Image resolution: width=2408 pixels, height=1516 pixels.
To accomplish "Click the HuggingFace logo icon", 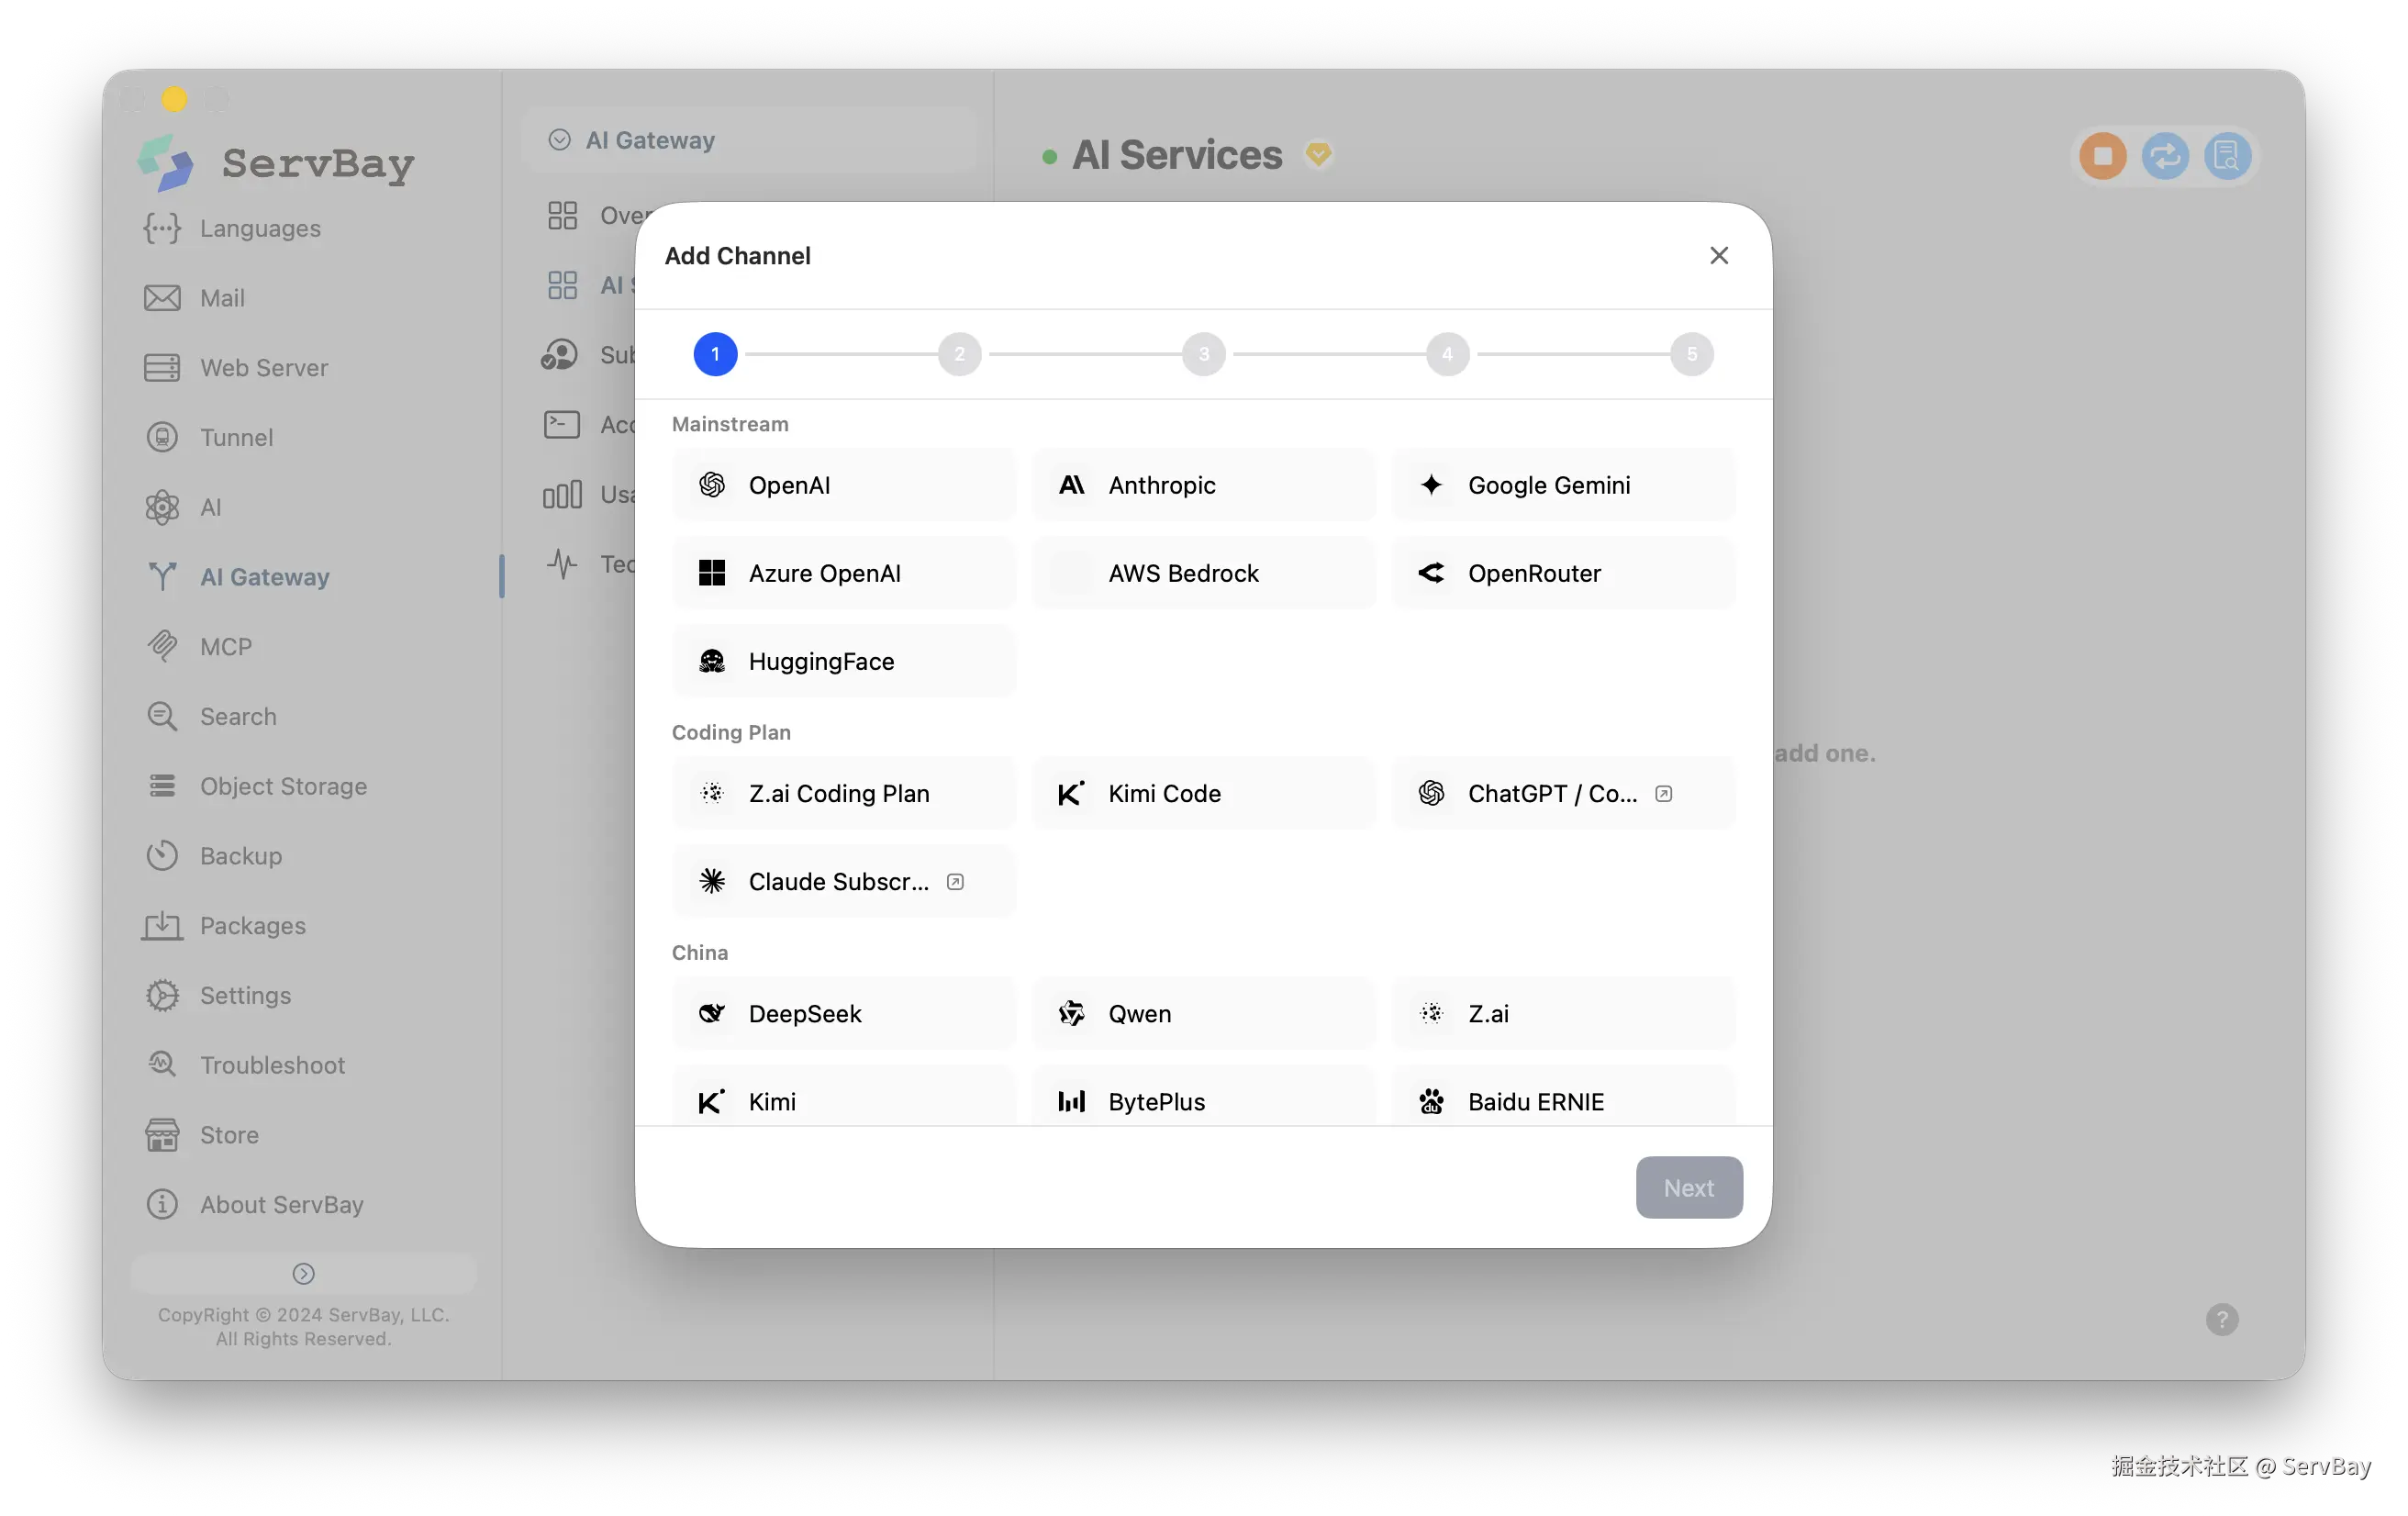I will pyautogui.click(x=712, y=661).
